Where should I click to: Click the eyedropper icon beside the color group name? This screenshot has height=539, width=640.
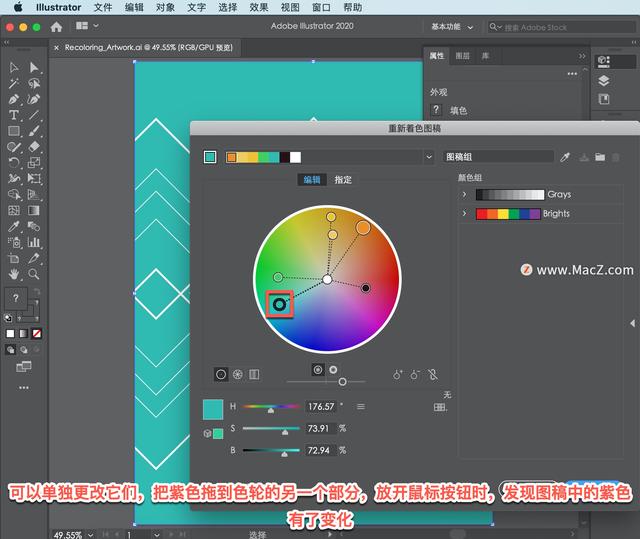pos(565,157)
